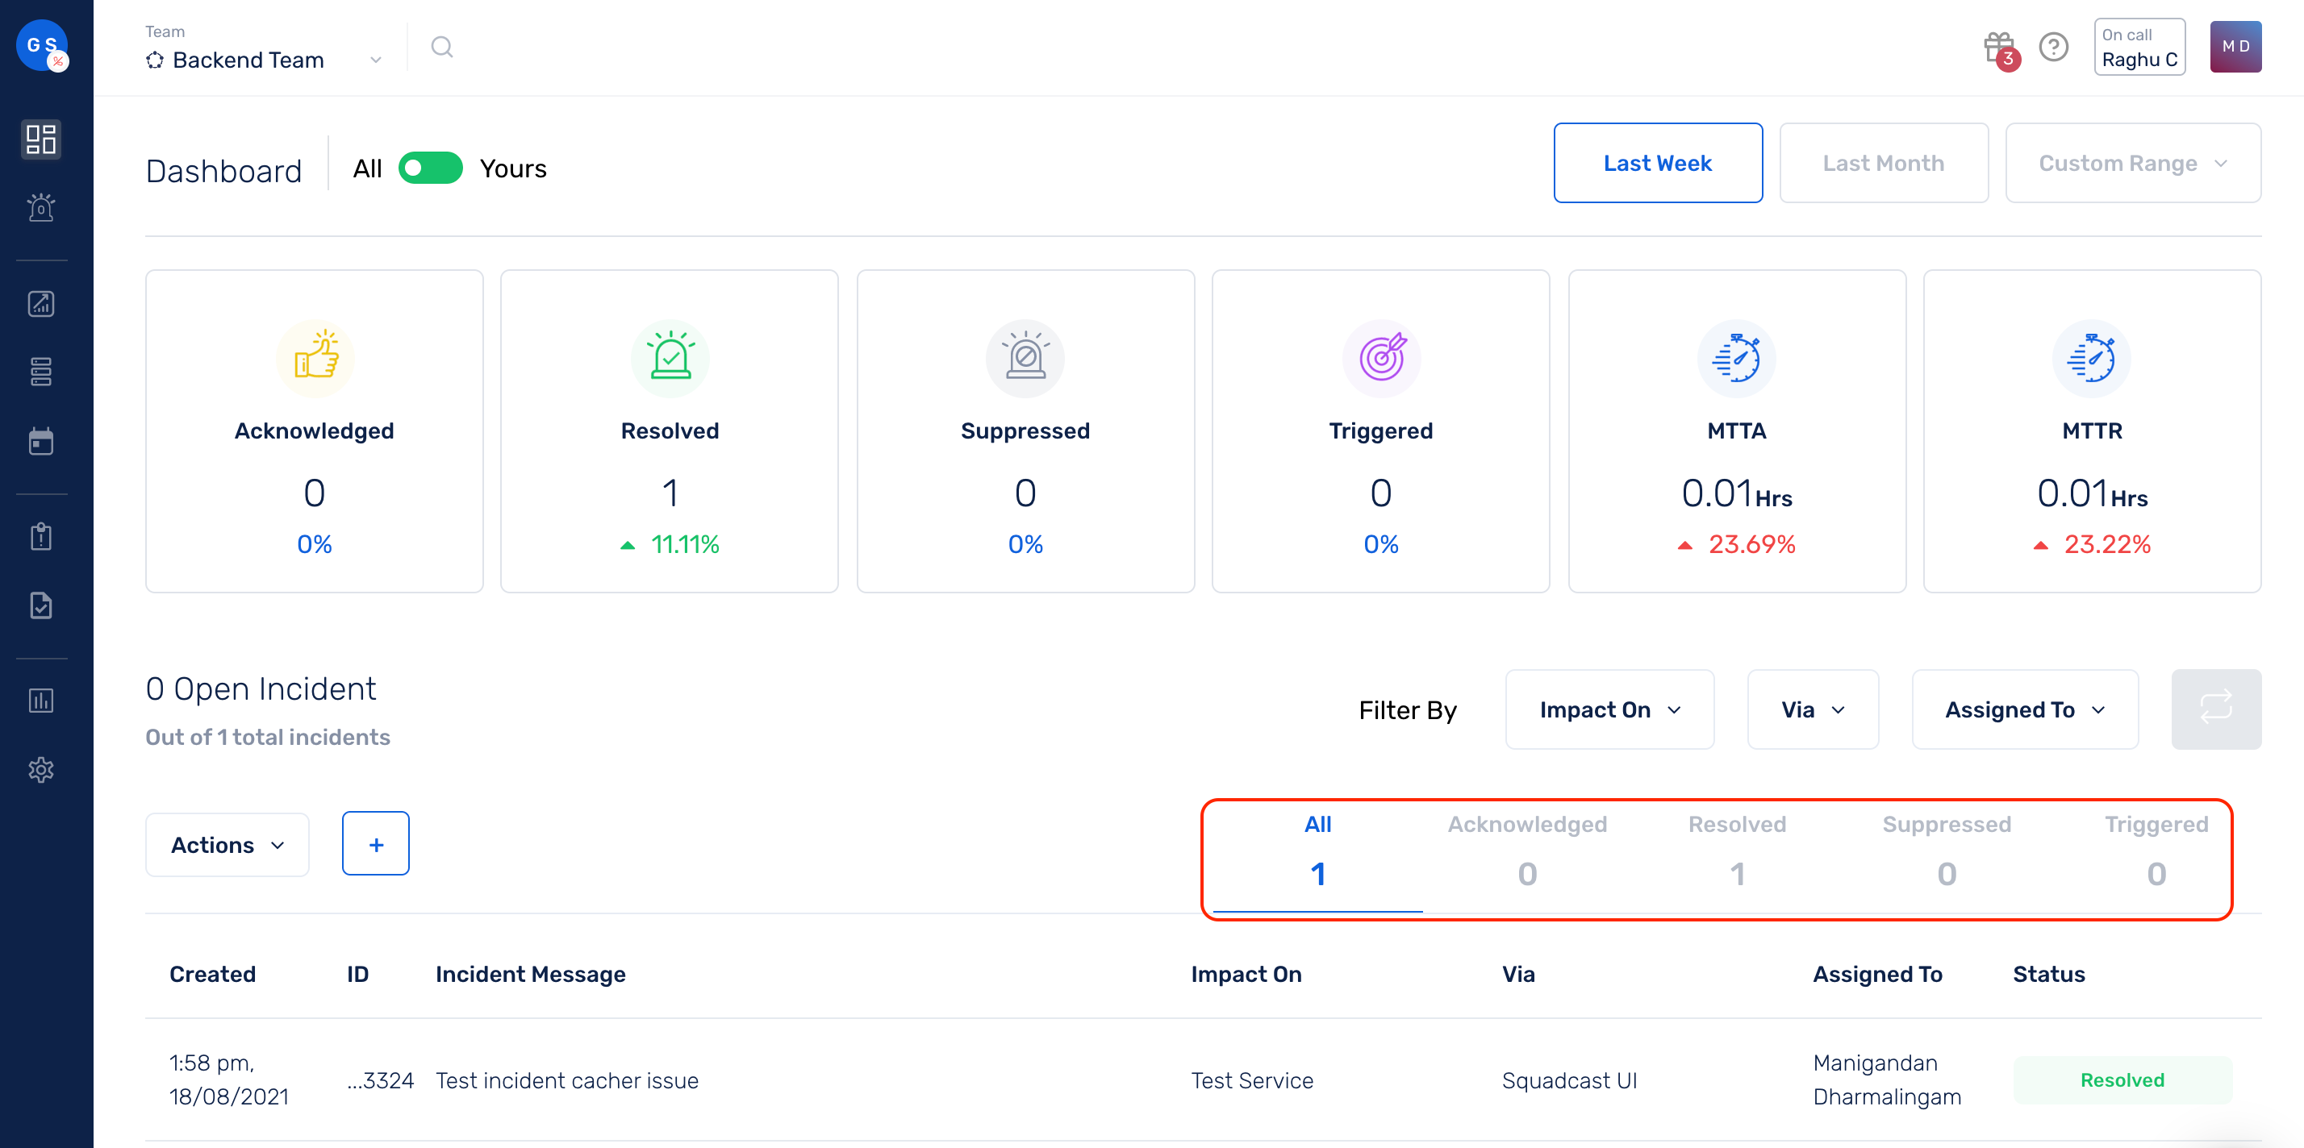This screenshot has height=1148, width=2304.
Task: Open the GS organization avatar
Action: pos(42,45)
